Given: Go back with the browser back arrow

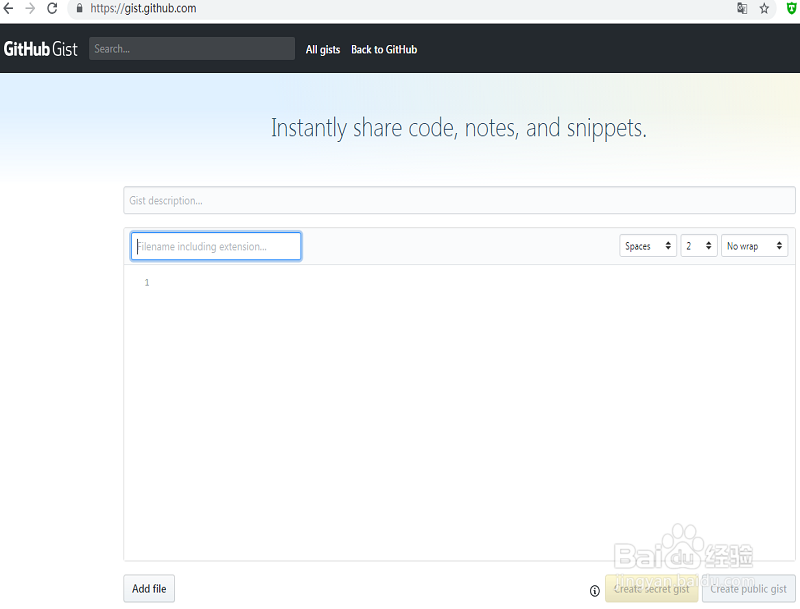Looking at the screenshot, I should (x=8, y=8).
